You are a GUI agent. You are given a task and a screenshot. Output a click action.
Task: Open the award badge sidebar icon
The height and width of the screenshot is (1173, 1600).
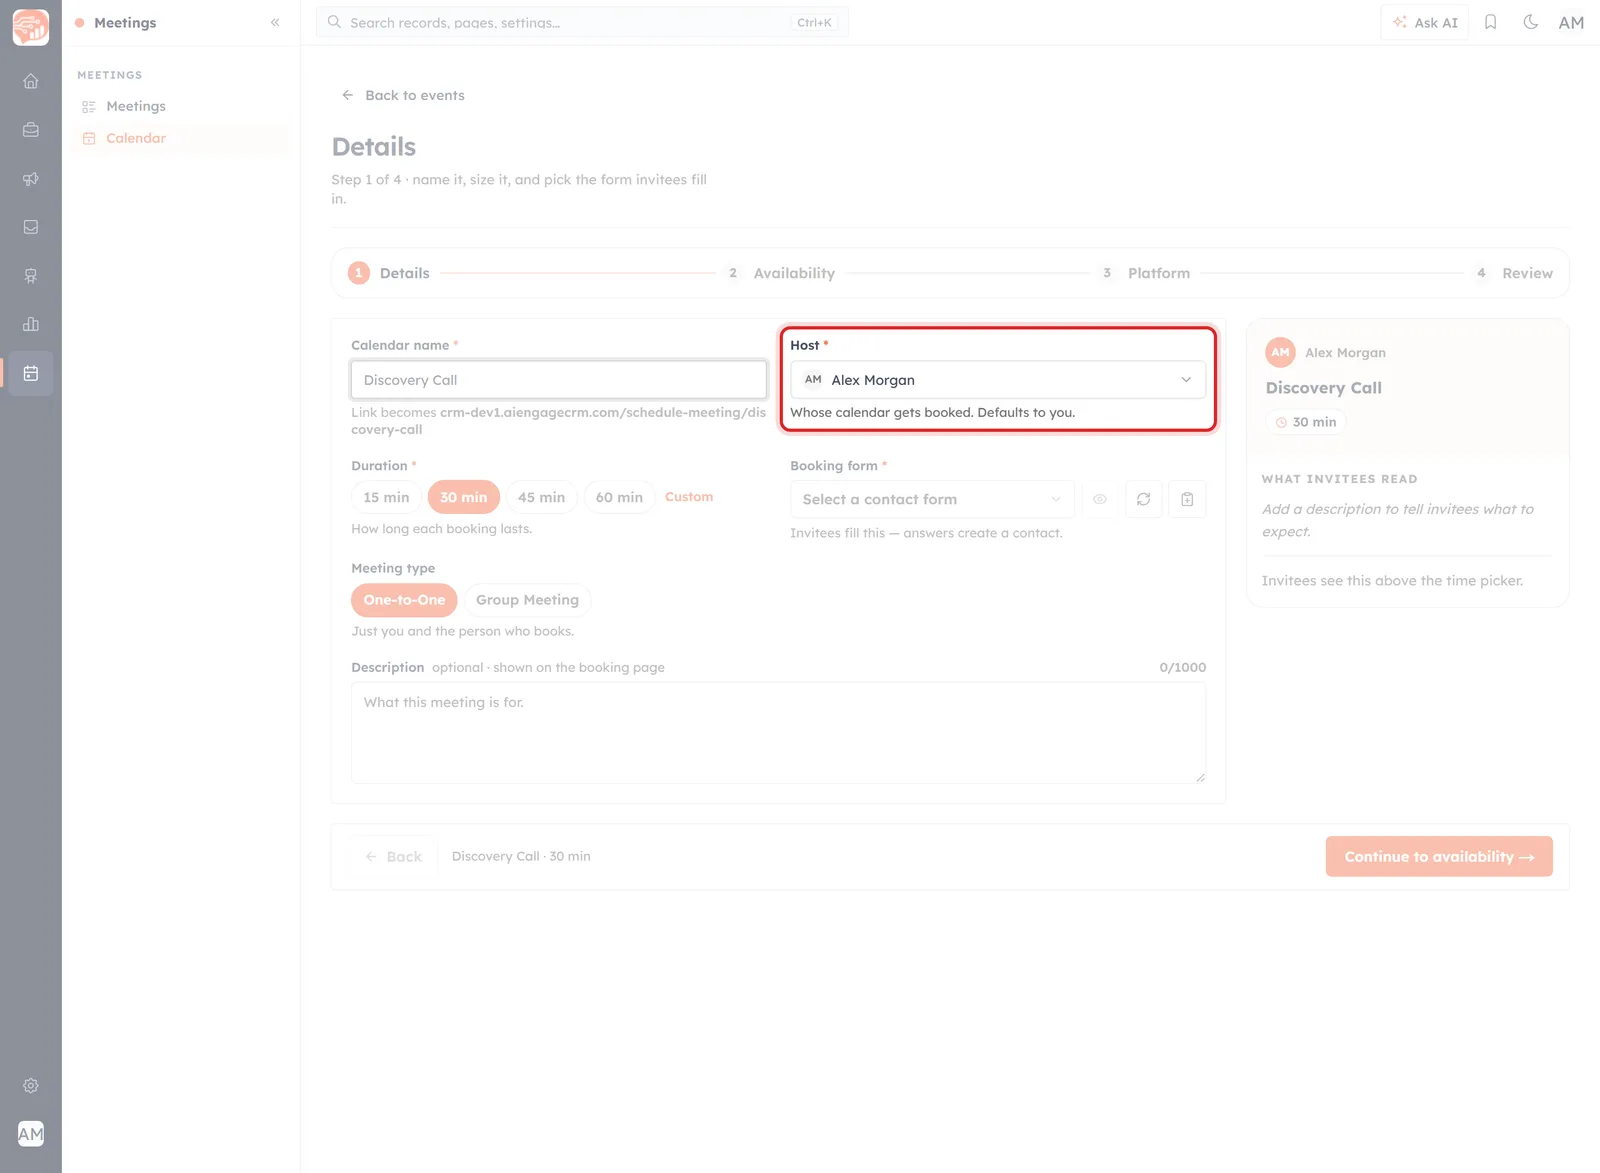(31, 276)
